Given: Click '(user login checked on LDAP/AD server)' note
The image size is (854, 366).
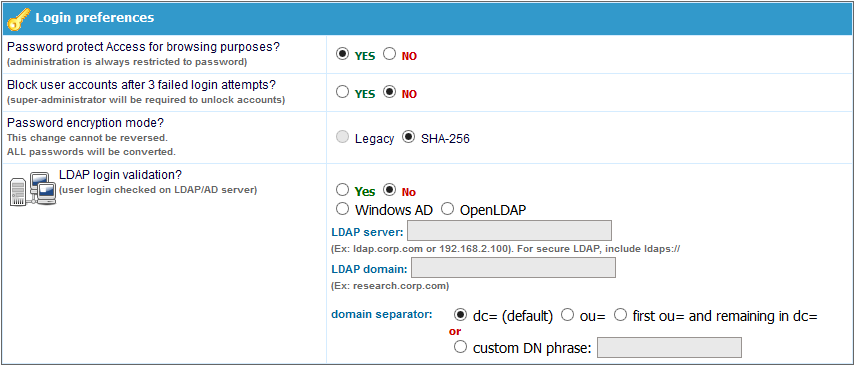Looking at the screenshot, I should click(x=158, y=190).
